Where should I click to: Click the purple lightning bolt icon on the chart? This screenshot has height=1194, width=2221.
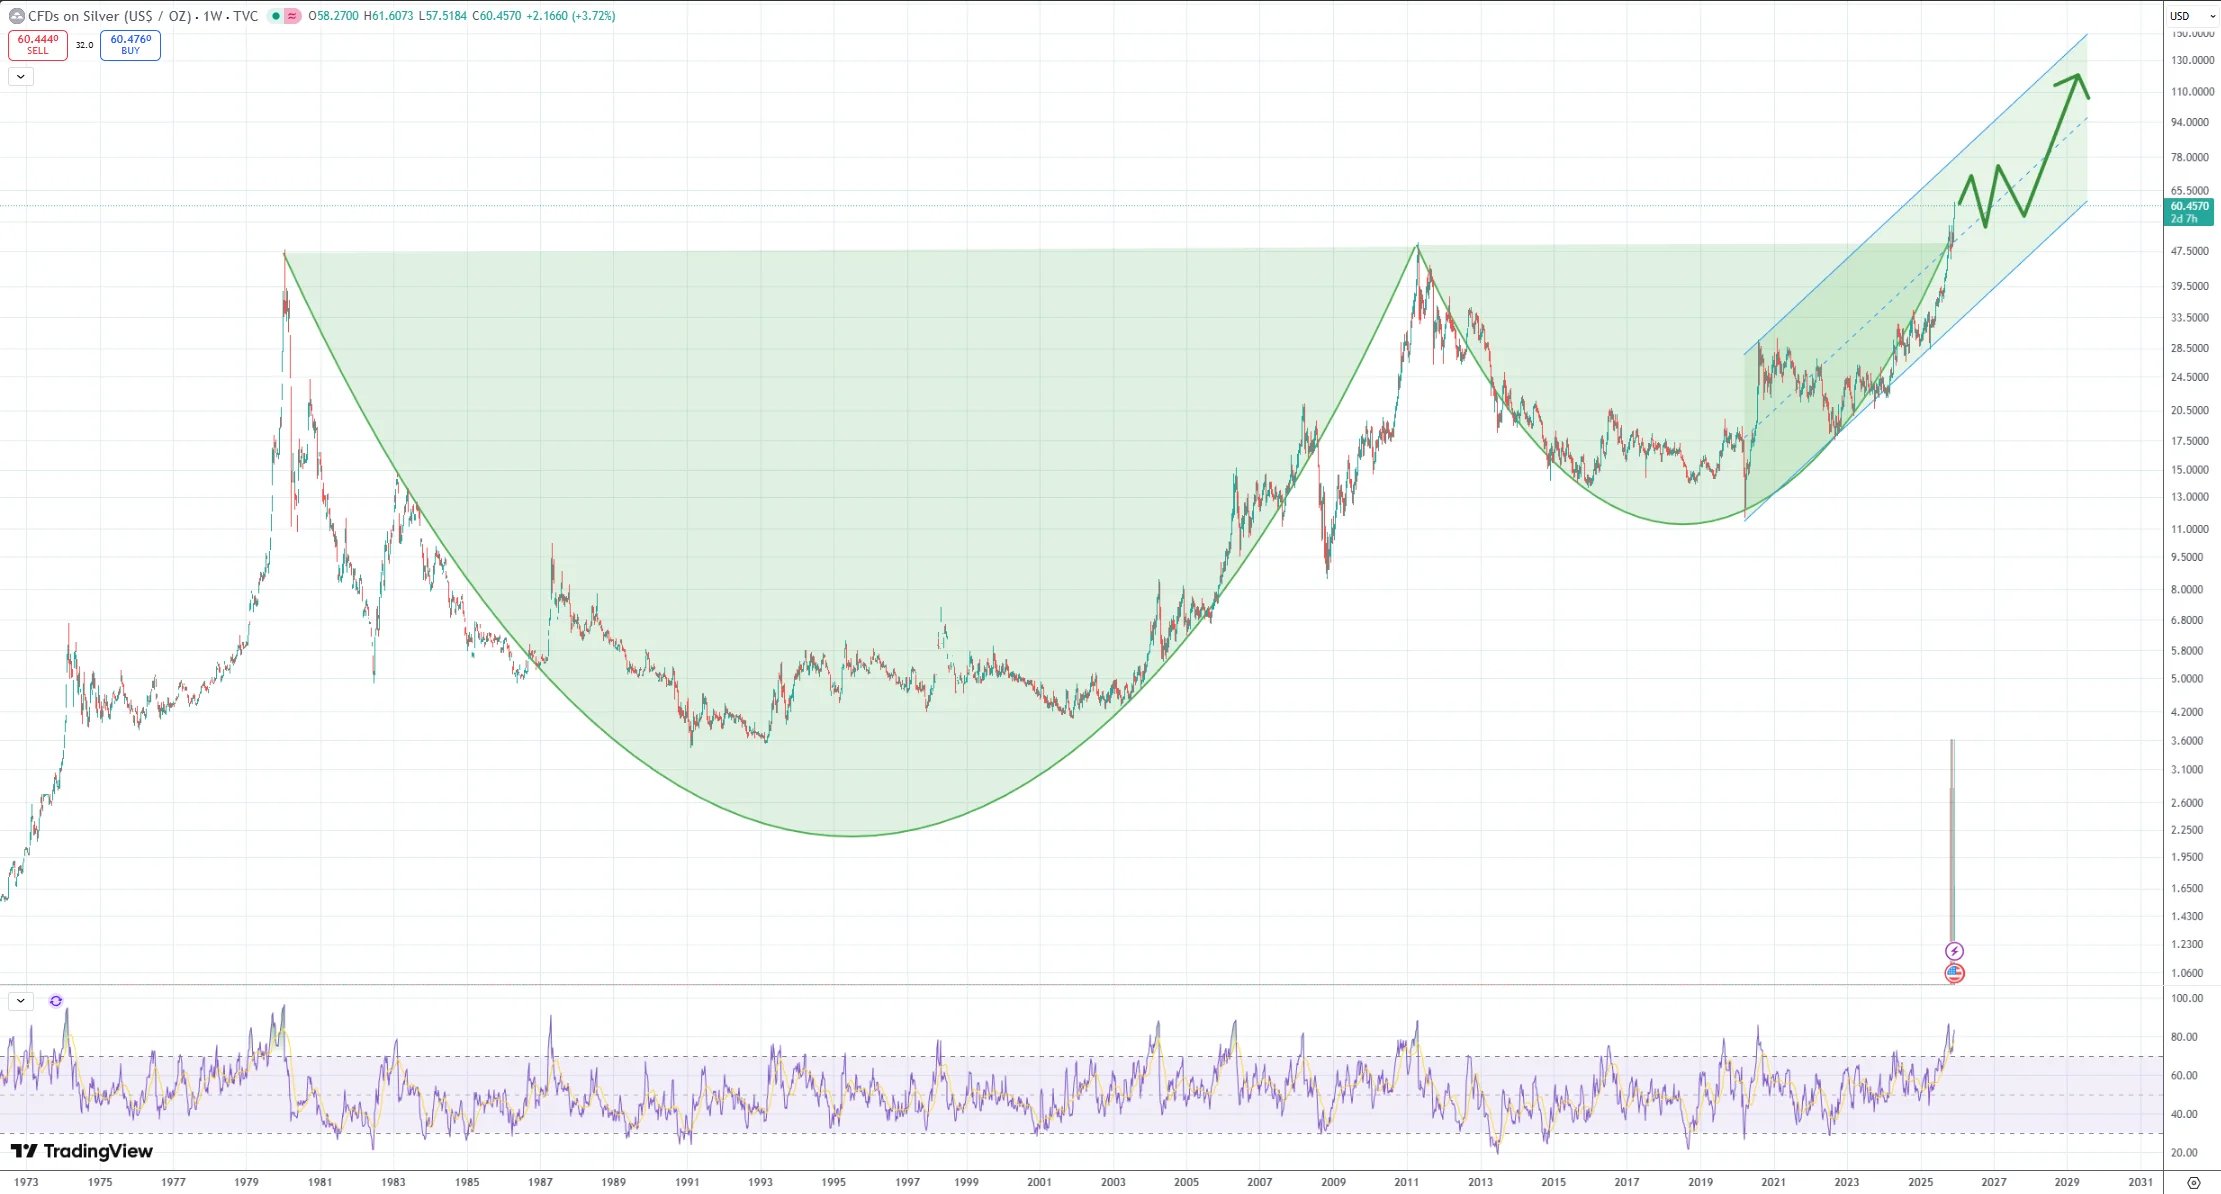(x=1954, y=950)
